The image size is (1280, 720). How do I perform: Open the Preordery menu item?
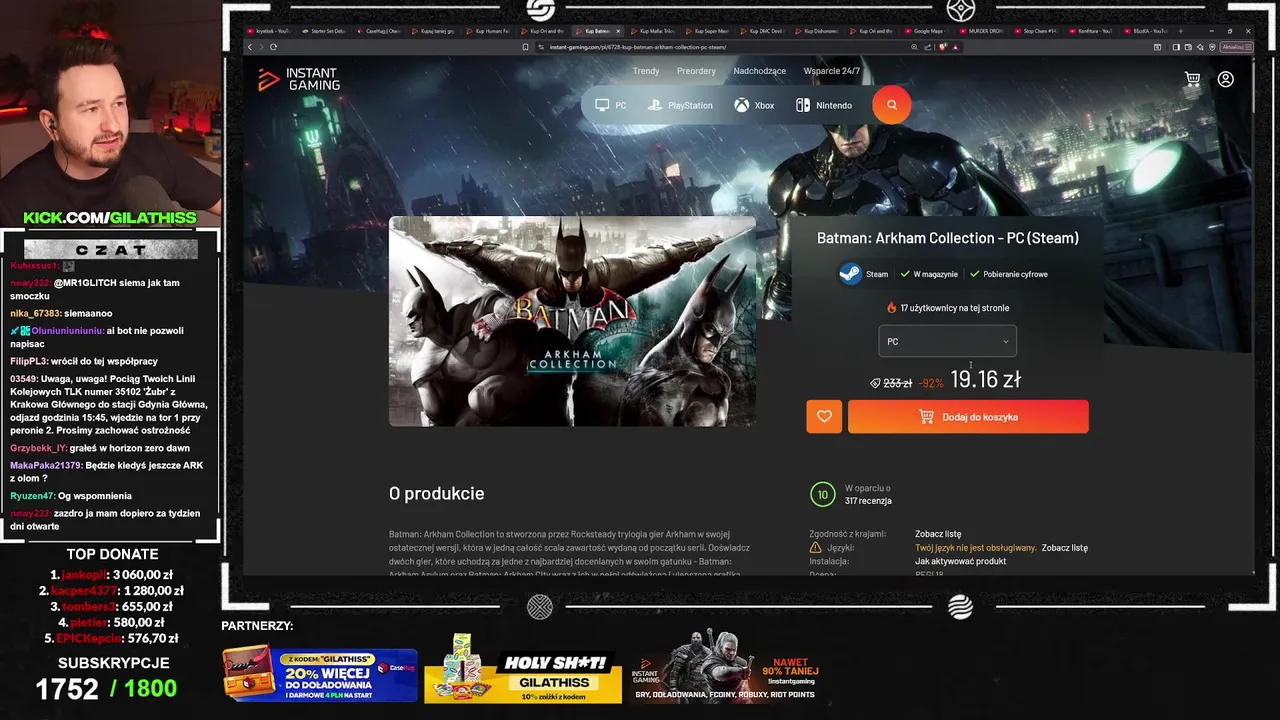point(696,71)
